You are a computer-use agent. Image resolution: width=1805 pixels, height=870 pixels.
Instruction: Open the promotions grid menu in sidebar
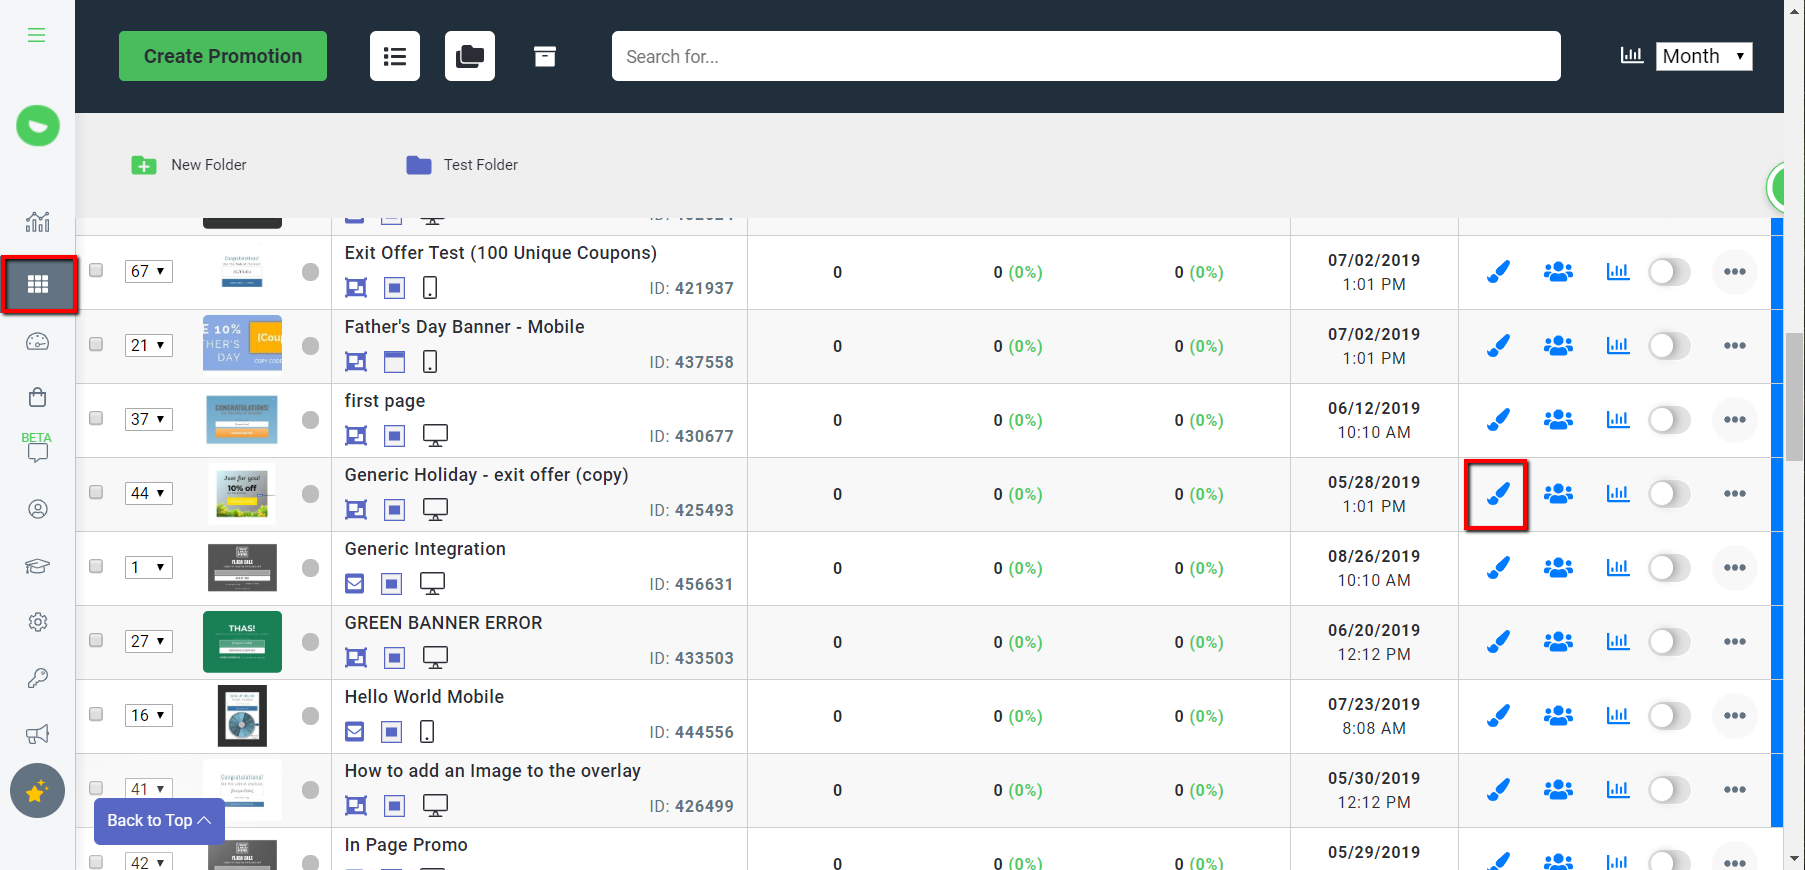pyautogui.click(x=38, y=285)
